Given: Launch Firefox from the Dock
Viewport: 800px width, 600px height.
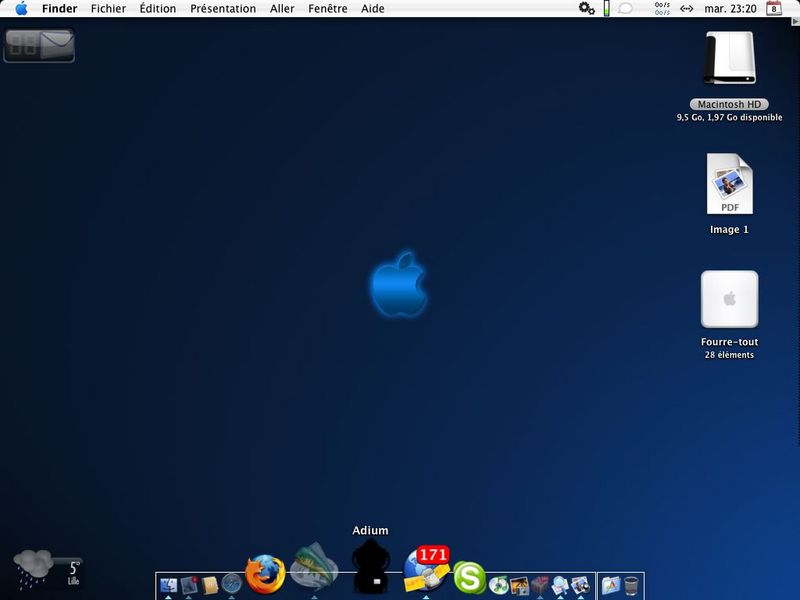Looking at the screenshot, I should [x=265, y=574].
